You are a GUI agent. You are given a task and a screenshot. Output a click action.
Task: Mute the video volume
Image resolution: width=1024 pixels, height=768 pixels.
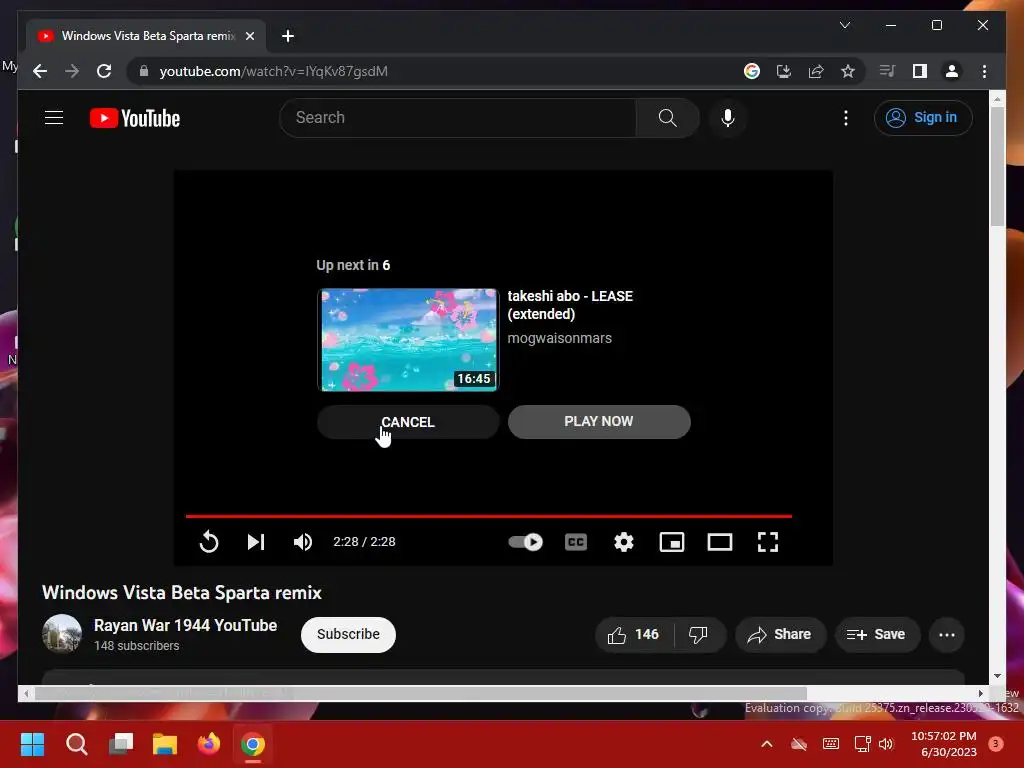coord(303,541)
